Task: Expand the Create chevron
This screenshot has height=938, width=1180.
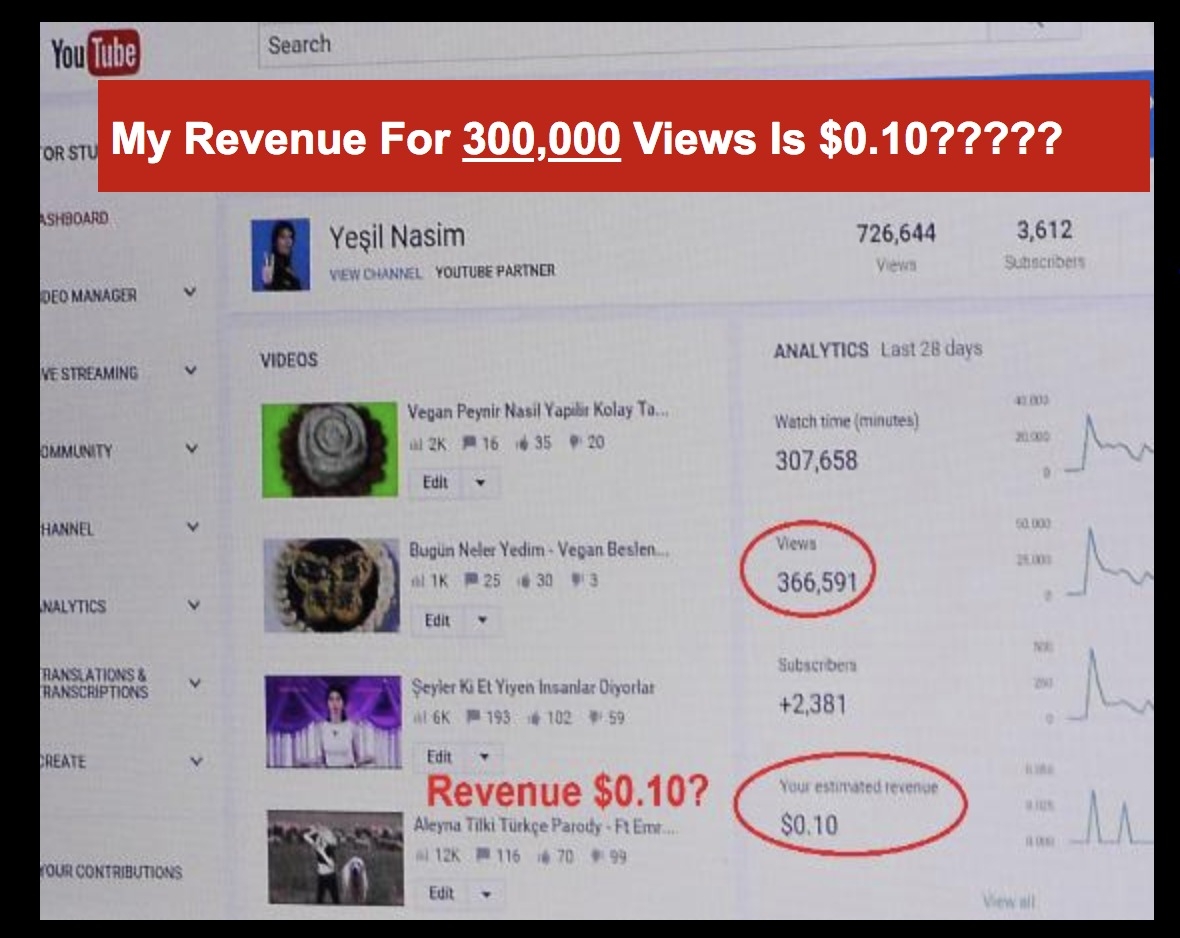Action: (x=196, y=762)
